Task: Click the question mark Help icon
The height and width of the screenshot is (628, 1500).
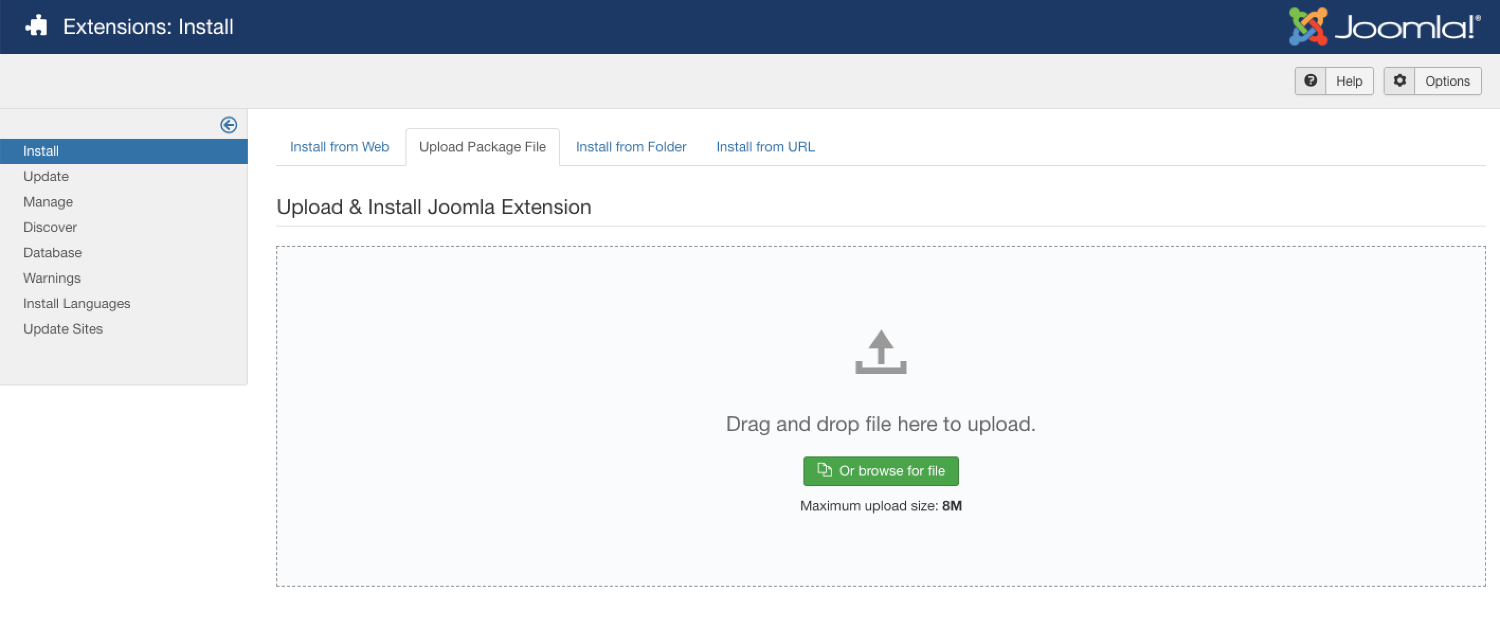Action: click(1310, 81)
